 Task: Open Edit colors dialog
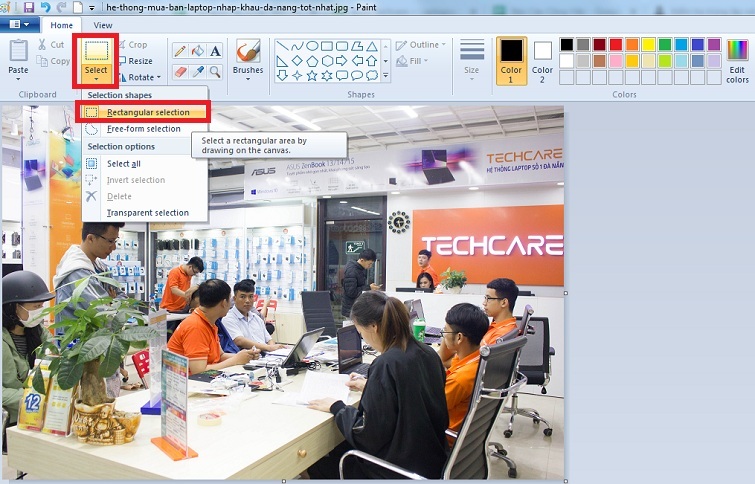point(737,59)
